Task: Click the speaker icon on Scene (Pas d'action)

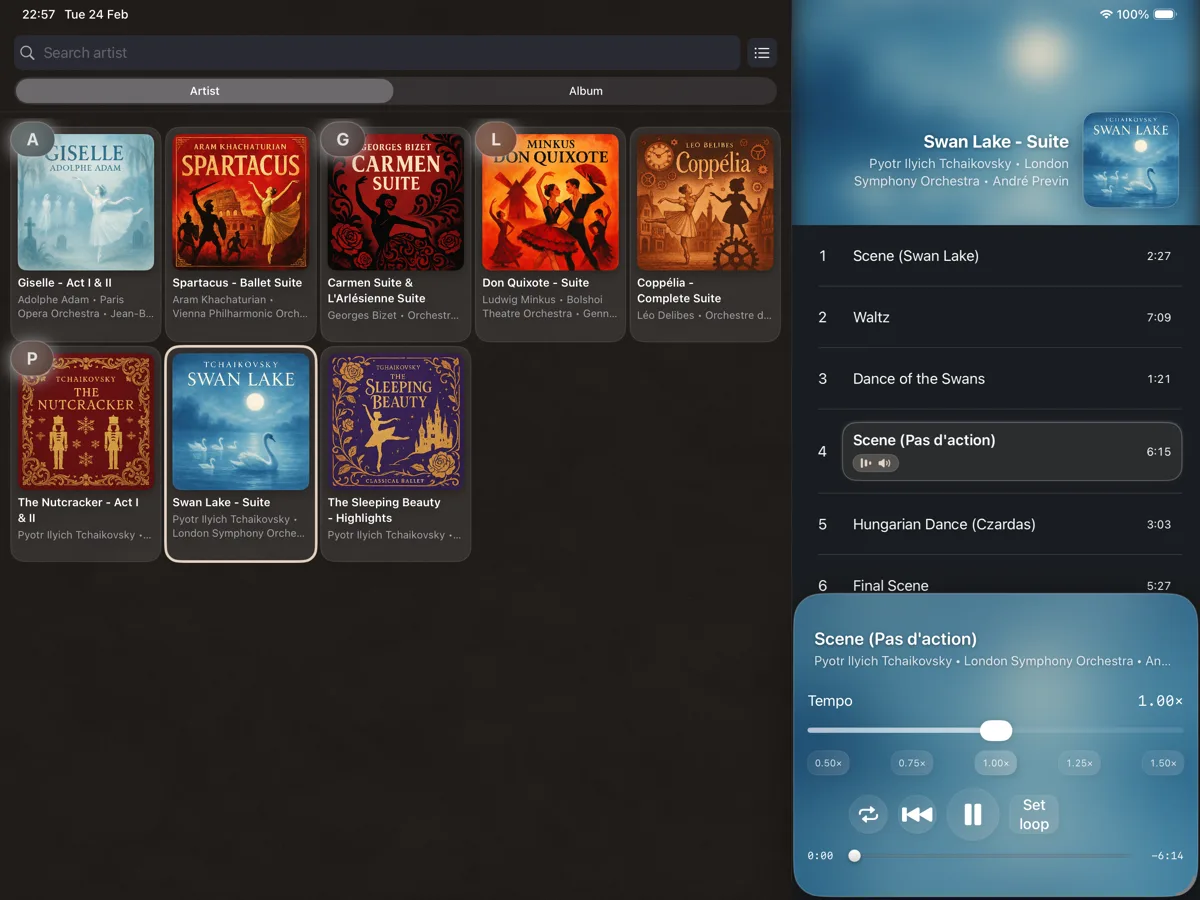Action: pyautogui.click(x=883, y=462)
